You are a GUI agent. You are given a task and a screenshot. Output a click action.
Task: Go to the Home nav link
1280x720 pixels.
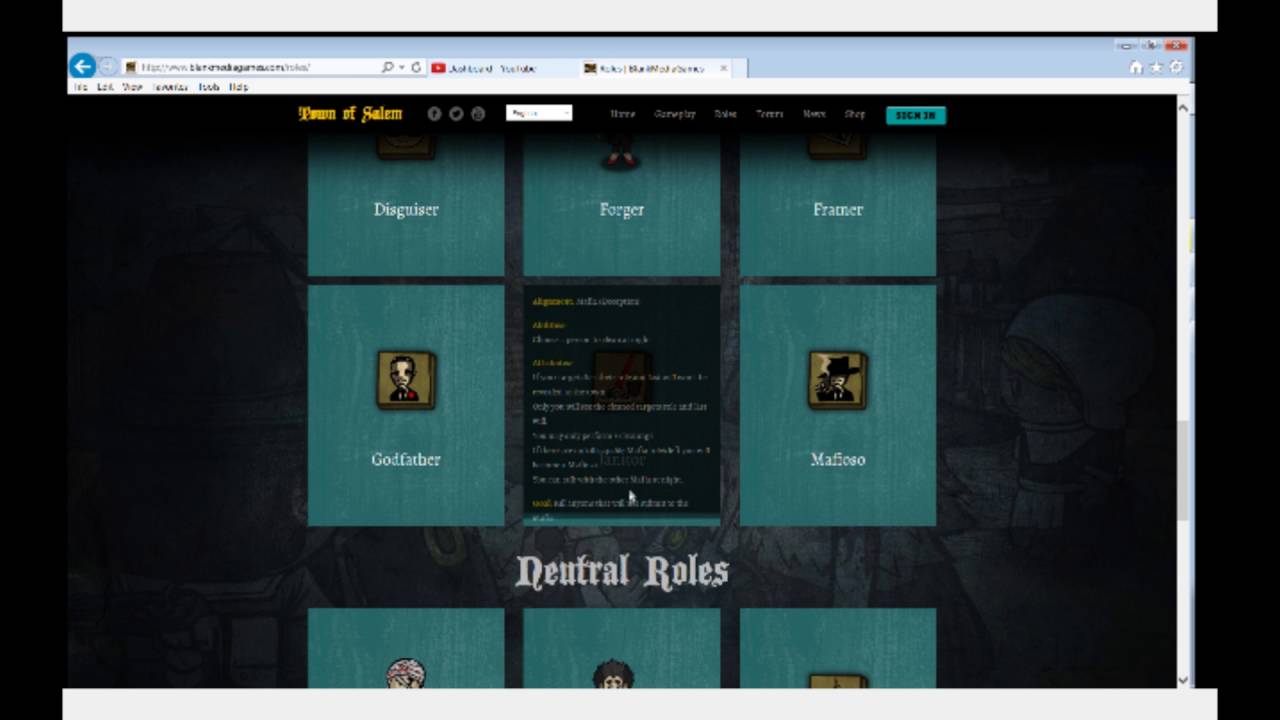(623, 114)
